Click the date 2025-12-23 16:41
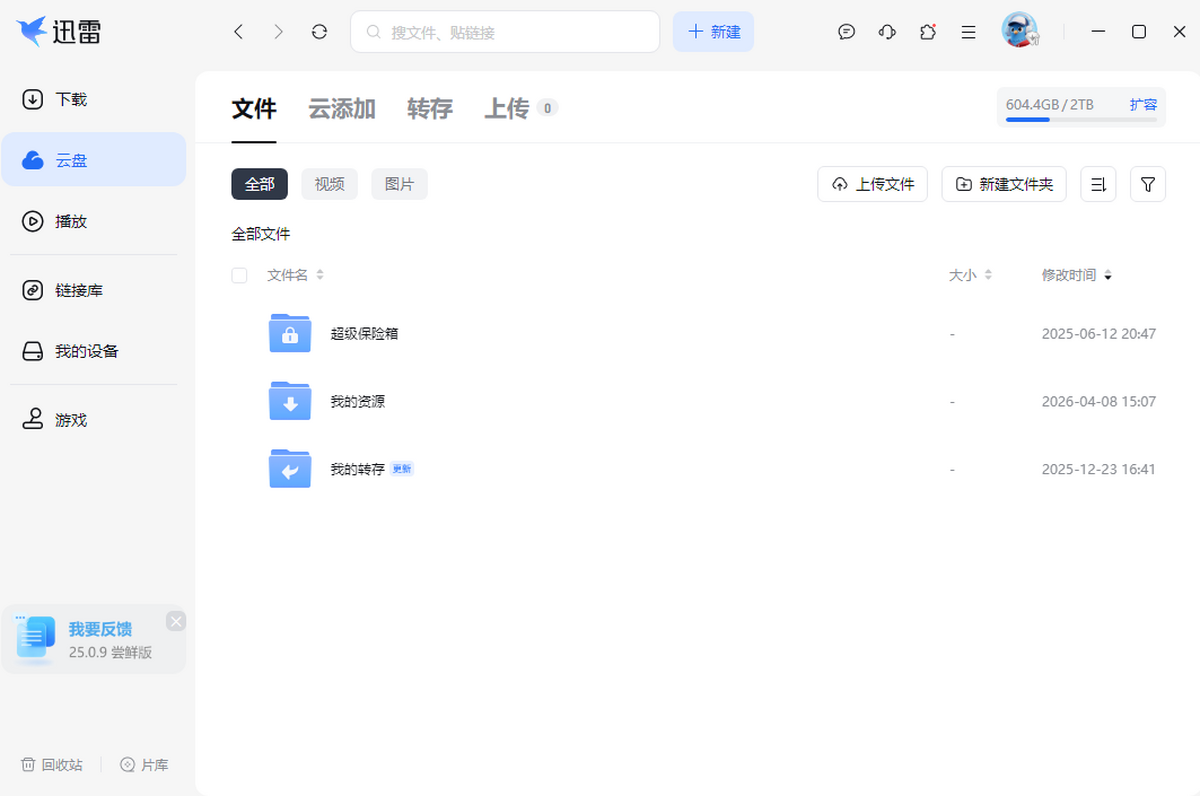The image size is (1200, 796). [x=1098, y=469]
